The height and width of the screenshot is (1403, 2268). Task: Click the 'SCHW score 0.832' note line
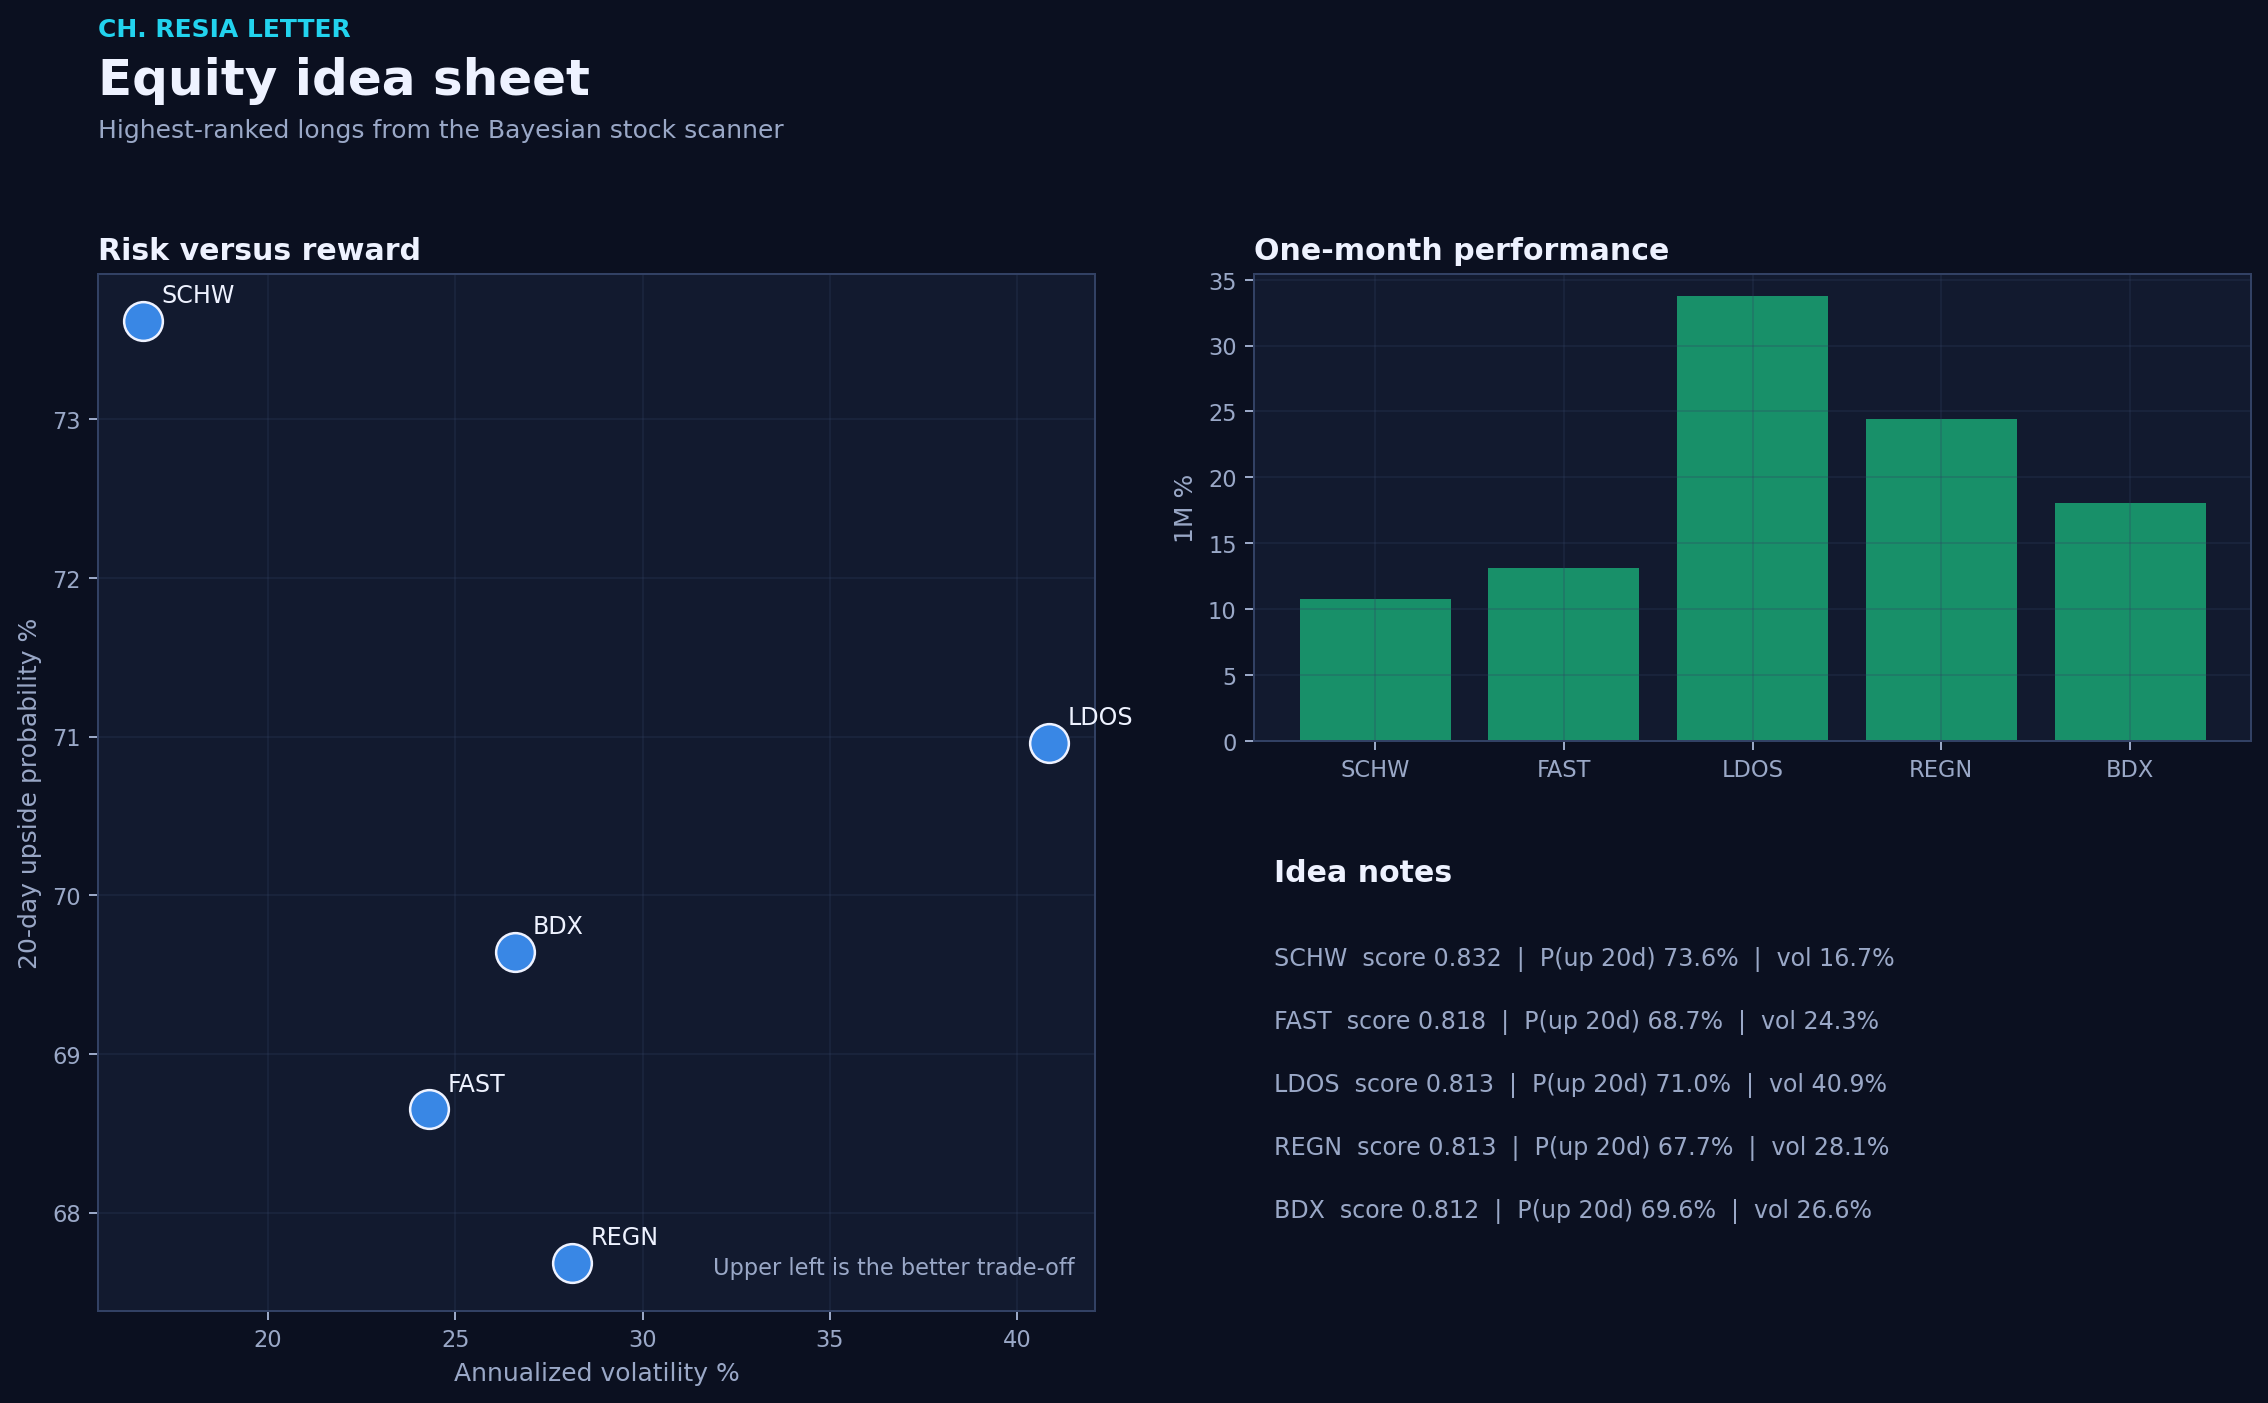1584,958
